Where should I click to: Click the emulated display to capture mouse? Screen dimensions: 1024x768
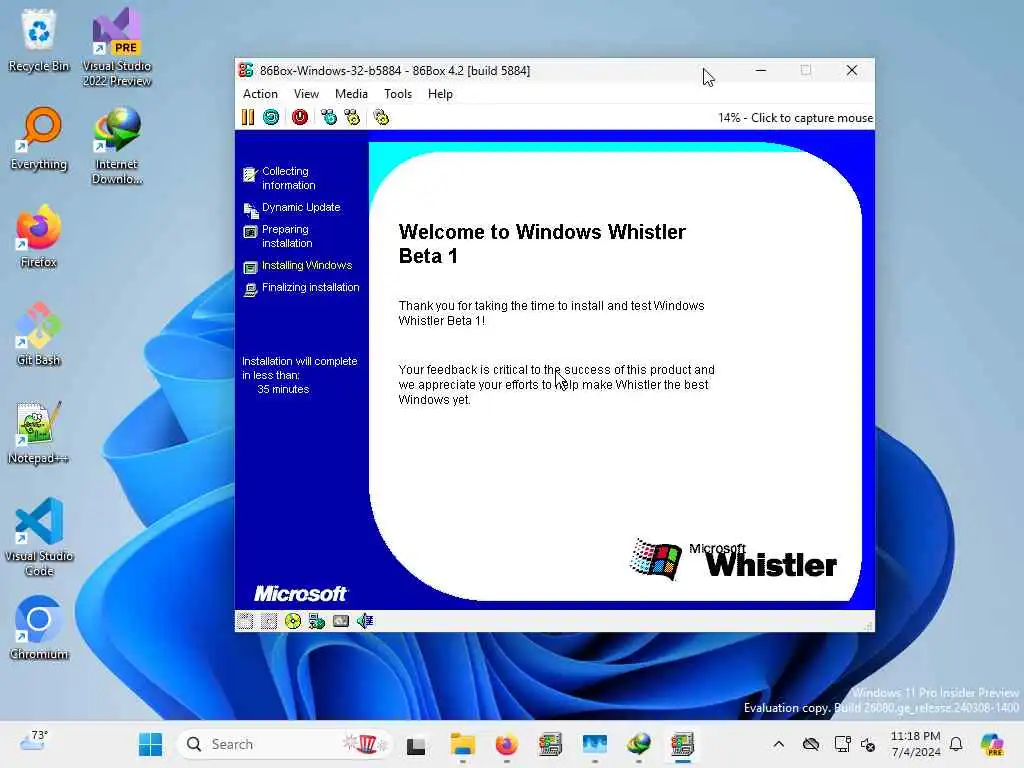click(x=554, y=370)
